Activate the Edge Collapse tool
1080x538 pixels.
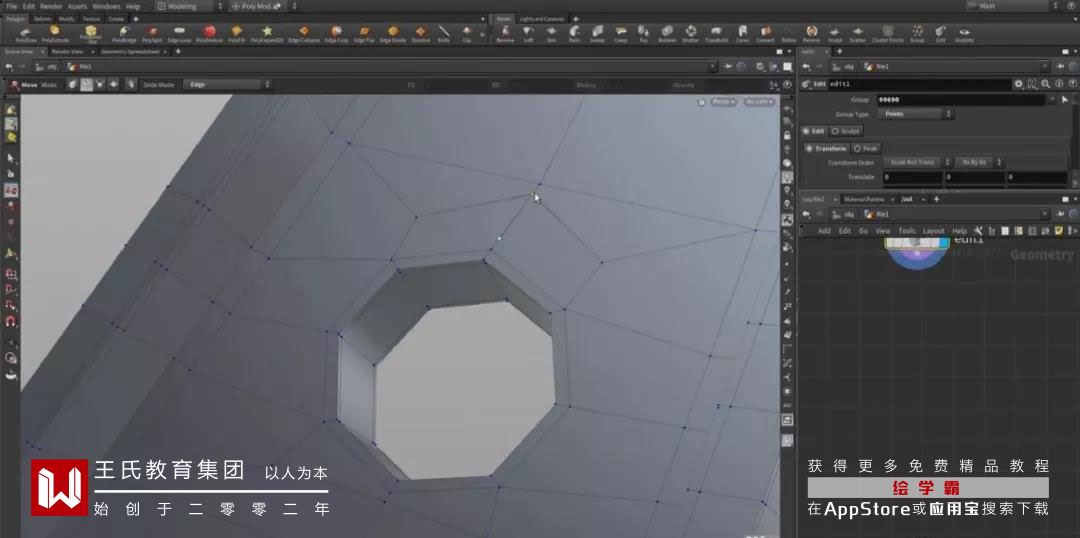click(x=303, y=34)
